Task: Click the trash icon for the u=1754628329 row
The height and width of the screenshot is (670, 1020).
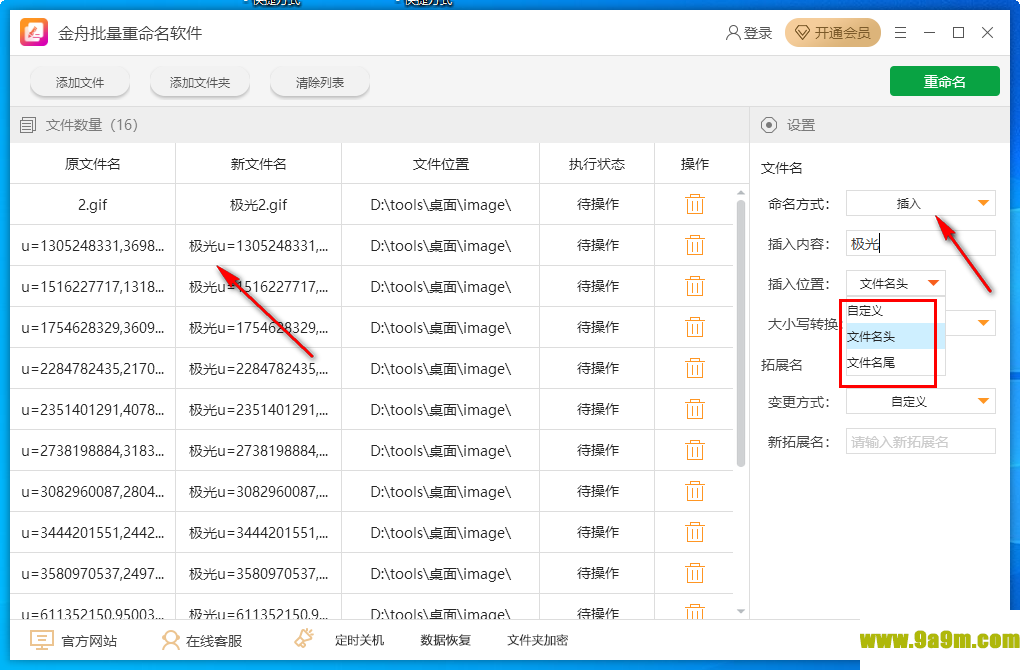Action: click(x=695, y=327)
